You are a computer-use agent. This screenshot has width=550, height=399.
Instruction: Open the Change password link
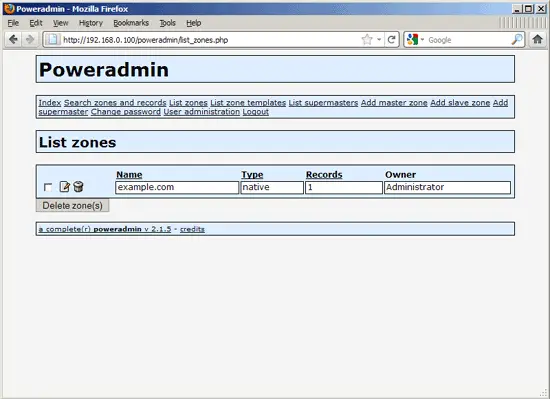pos(126,112)
